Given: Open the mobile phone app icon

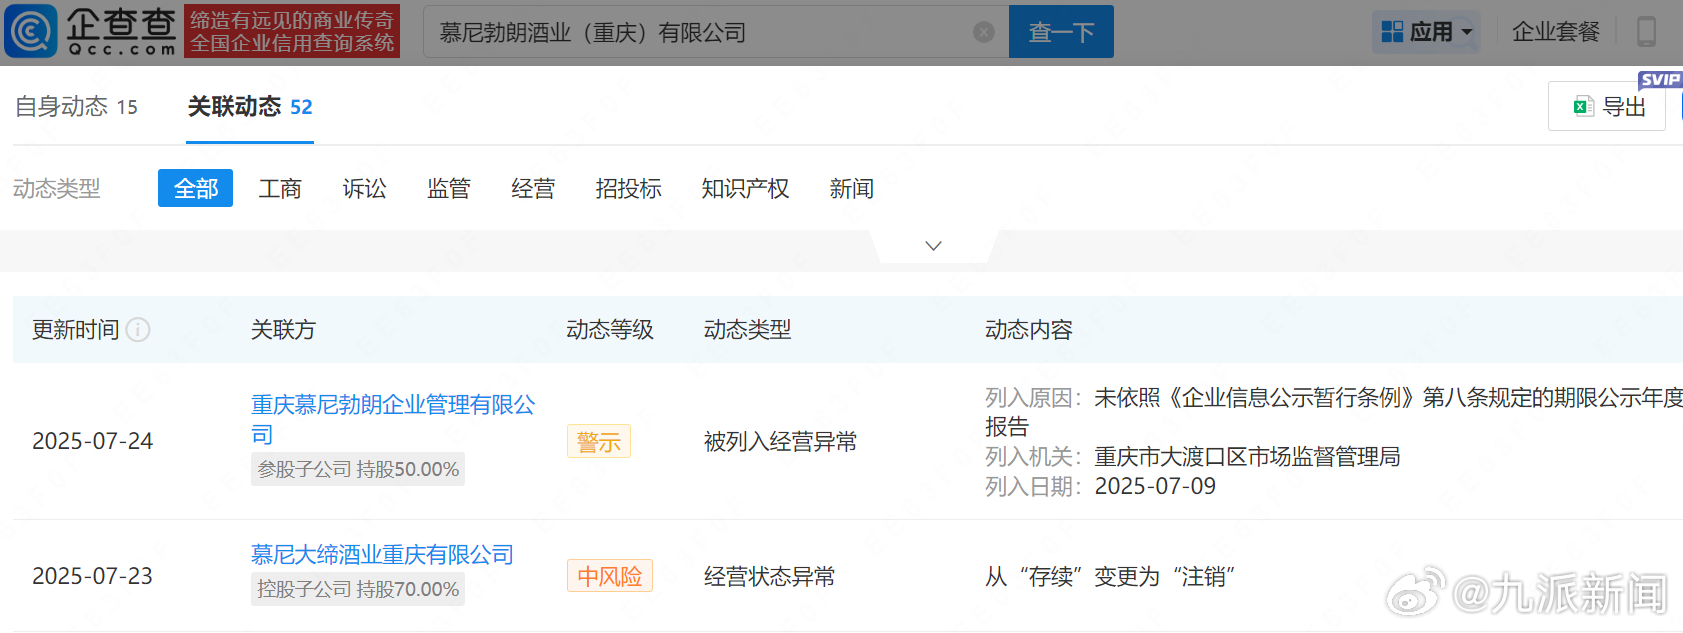Looking at the screenshot, I should pos(1645,32).
